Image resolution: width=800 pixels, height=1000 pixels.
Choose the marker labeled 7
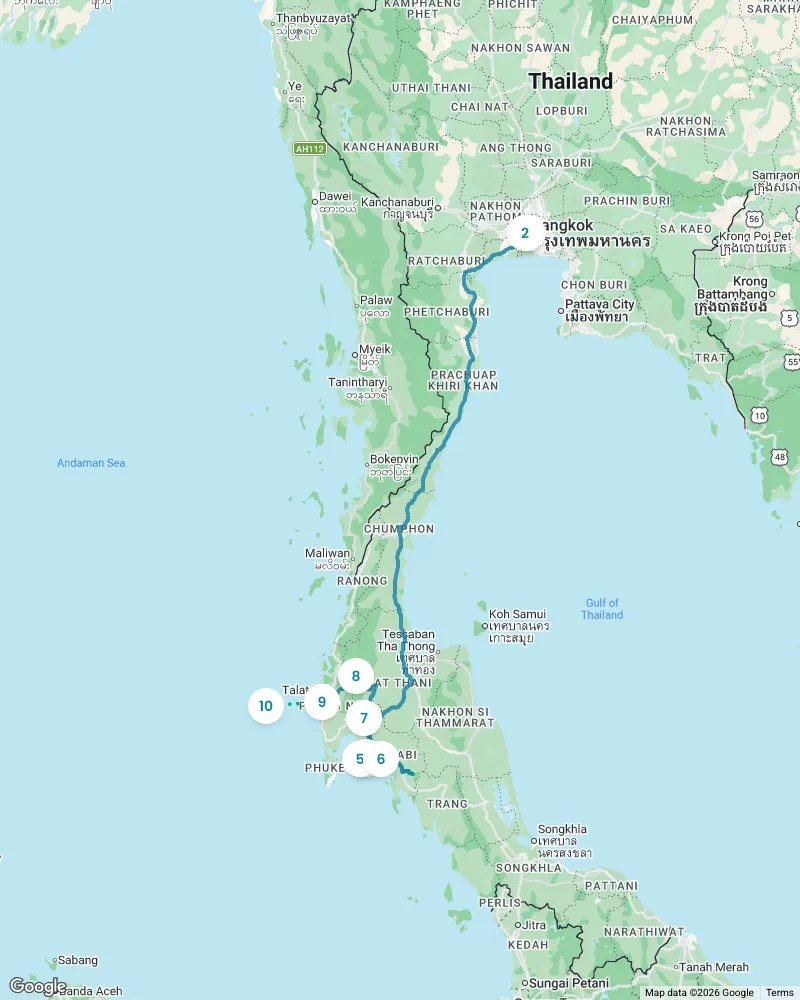pos(364,718)
